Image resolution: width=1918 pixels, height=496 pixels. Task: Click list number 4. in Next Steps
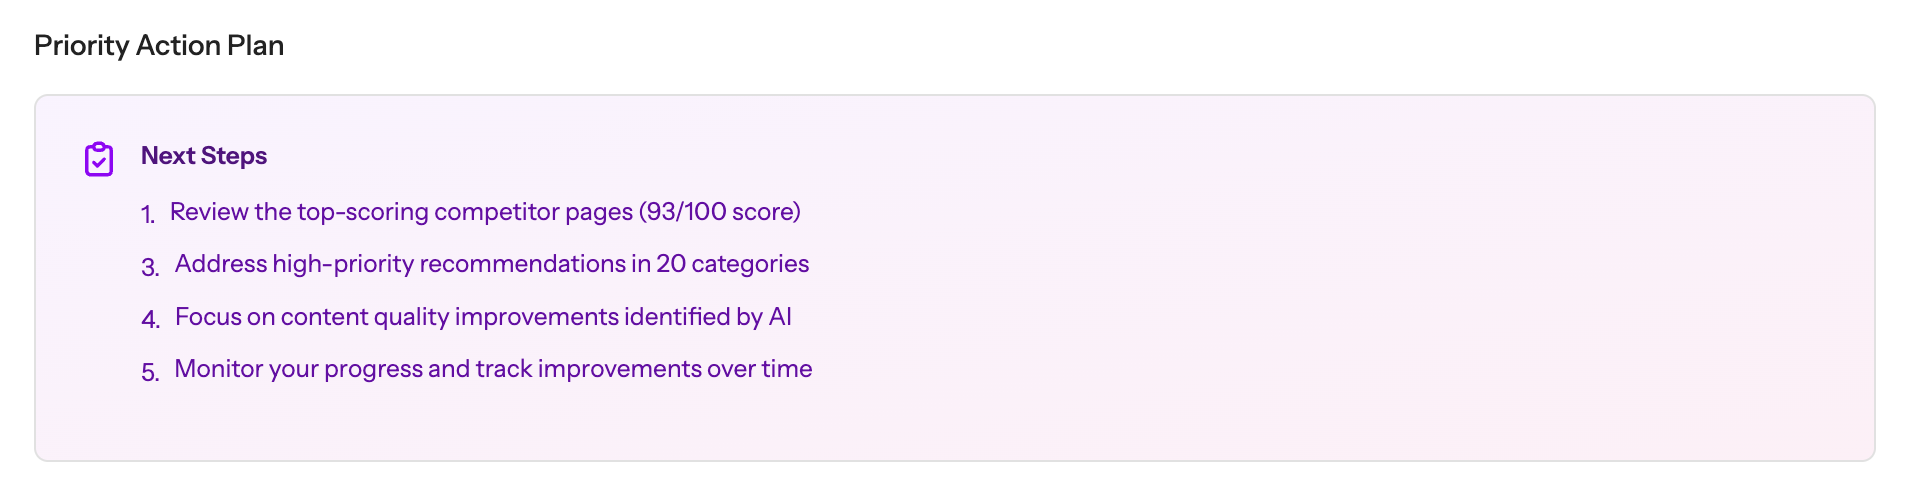click(150, 320)
